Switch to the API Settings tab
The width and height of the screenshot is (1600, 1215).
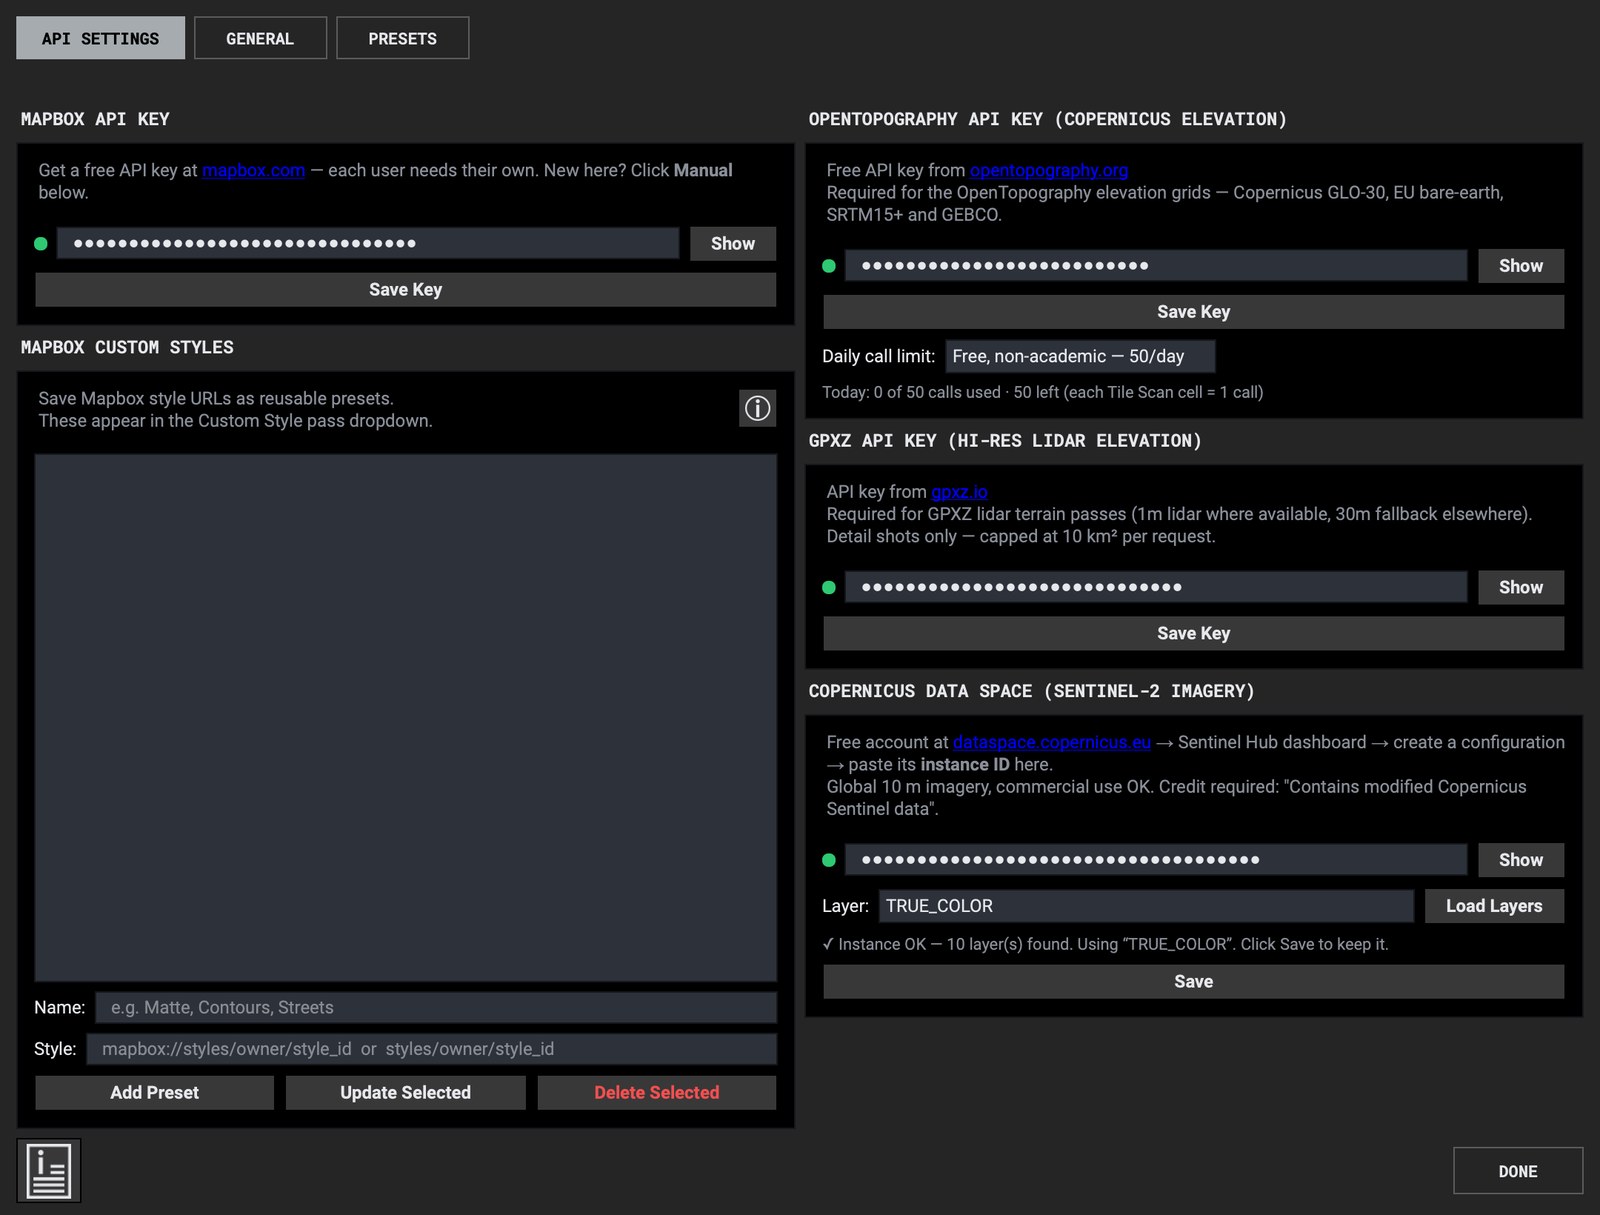(100, 38)
